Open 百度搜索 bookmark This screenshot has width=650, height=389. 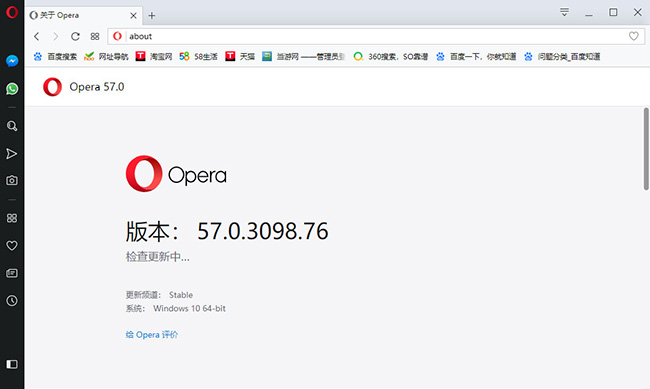point(55,56)
